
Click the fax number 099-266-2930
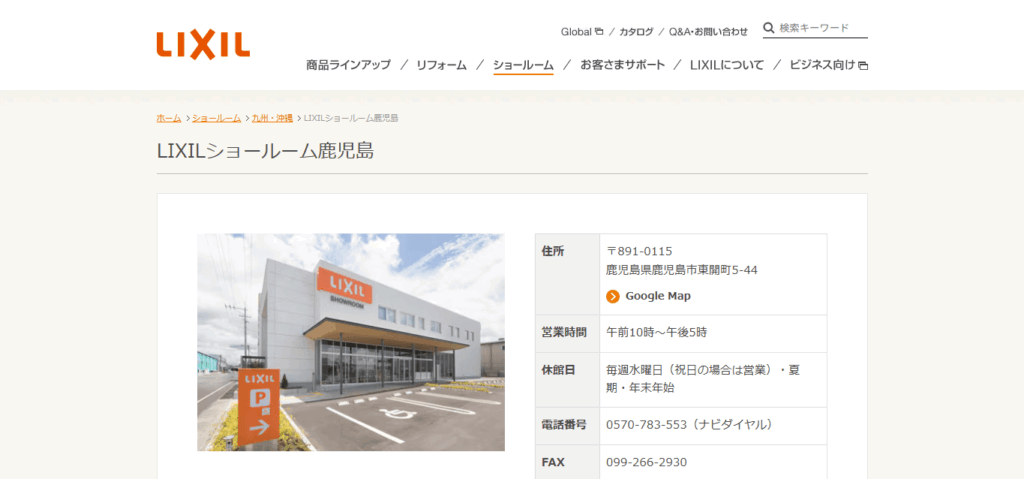click(647, 463)
